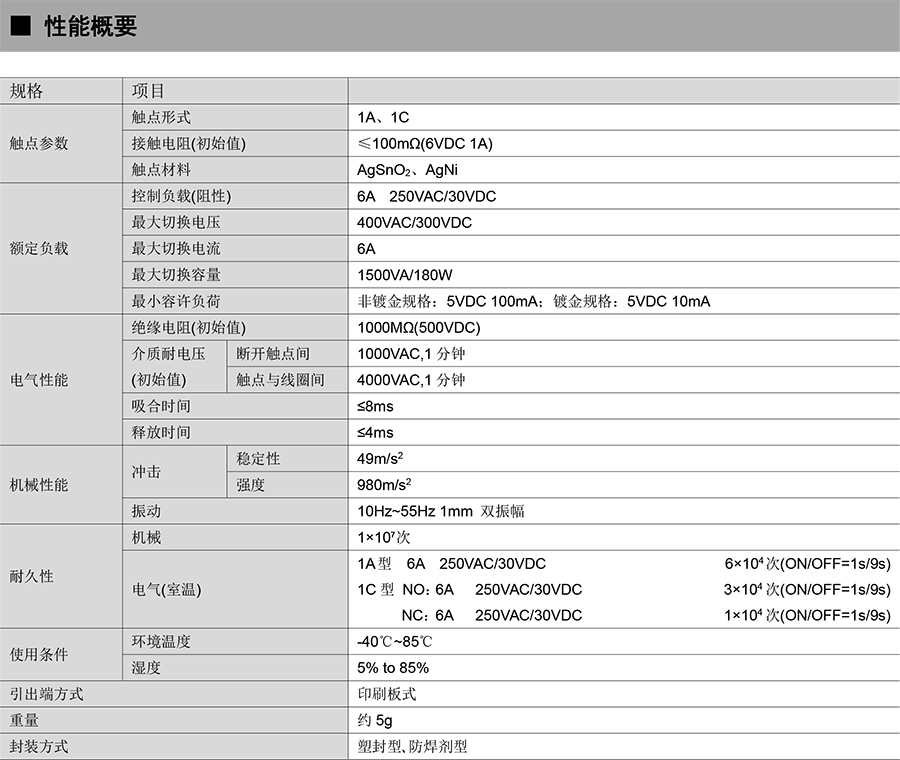The height and width of the screenshot is (760, 900).
Task: Click the 1500VA/180W max switching capacity value
Action: pyautogui.click(x=405, y=275)
